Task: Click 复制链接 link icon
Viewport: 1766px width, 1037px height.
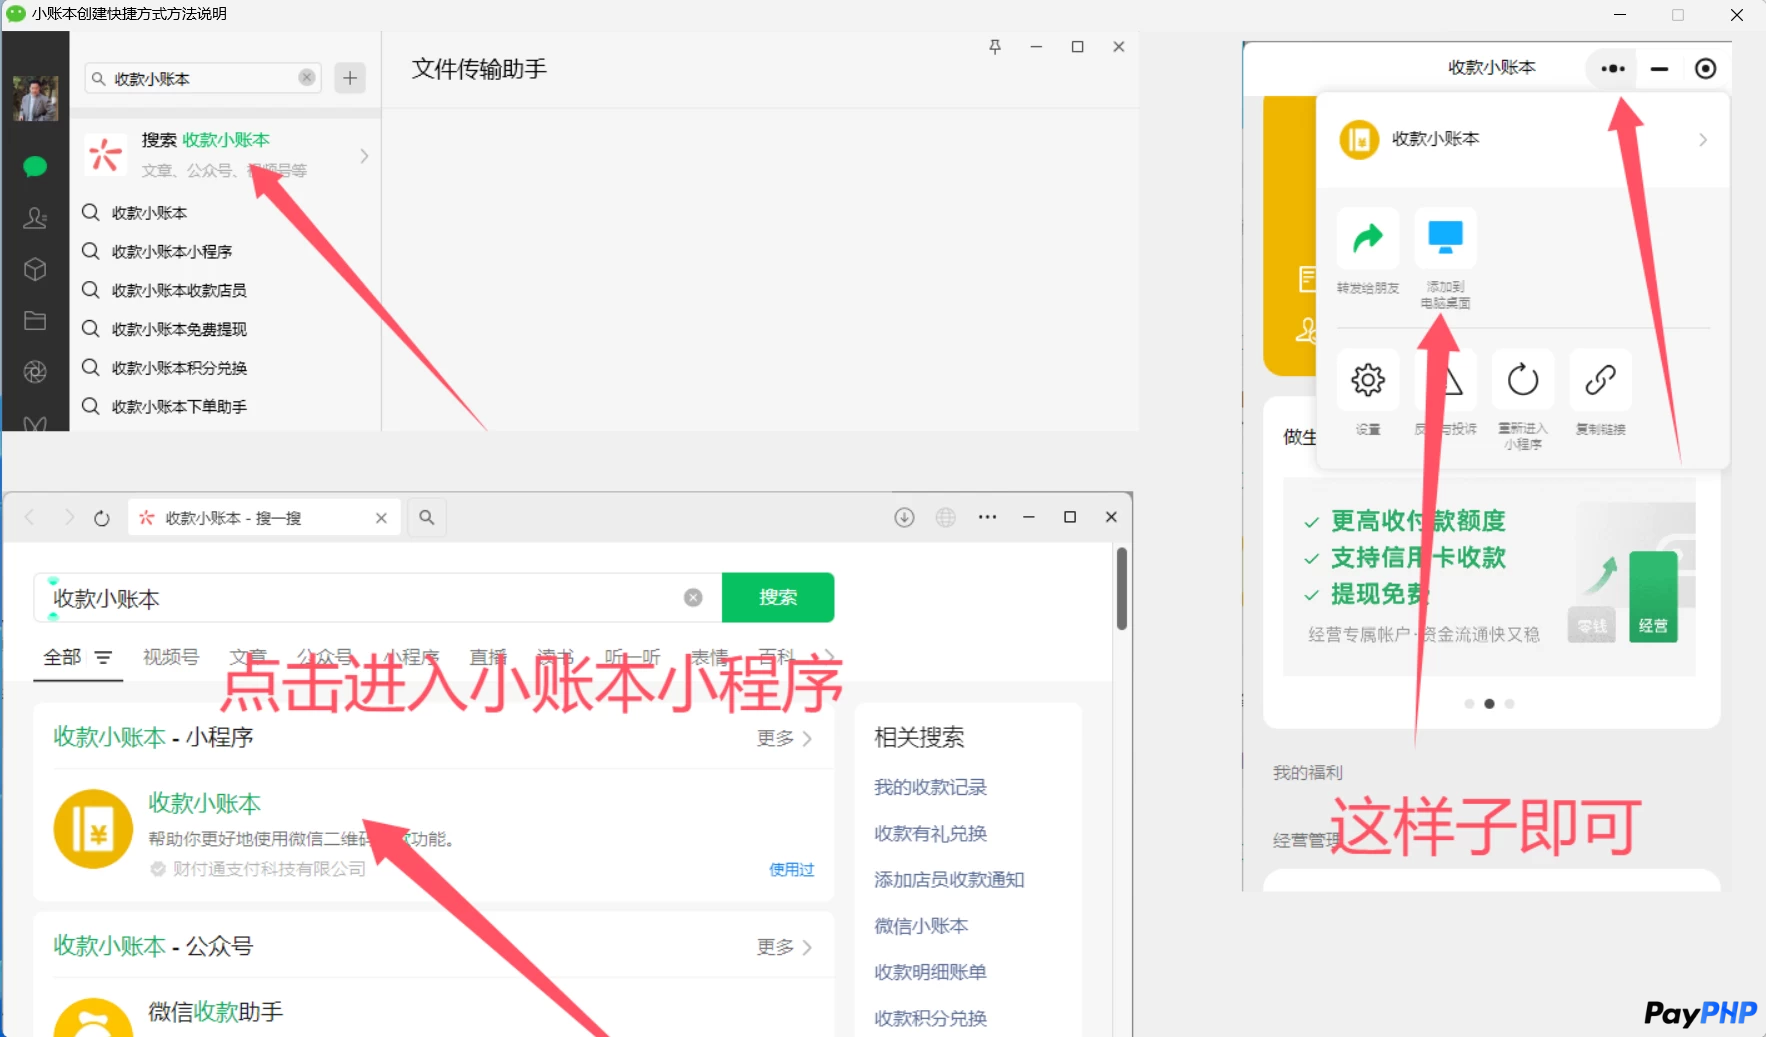Action: click(x=1601, y=380)
